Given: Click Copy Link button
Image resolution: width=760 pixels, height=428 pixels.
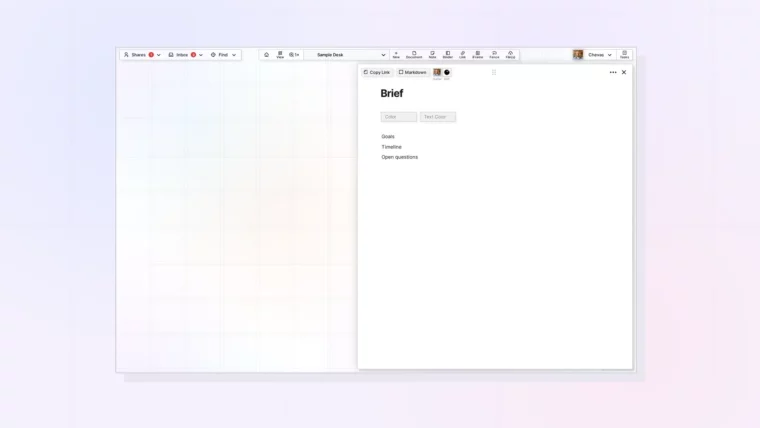Looking at the screenshot, I should click(x=377, y=72).
